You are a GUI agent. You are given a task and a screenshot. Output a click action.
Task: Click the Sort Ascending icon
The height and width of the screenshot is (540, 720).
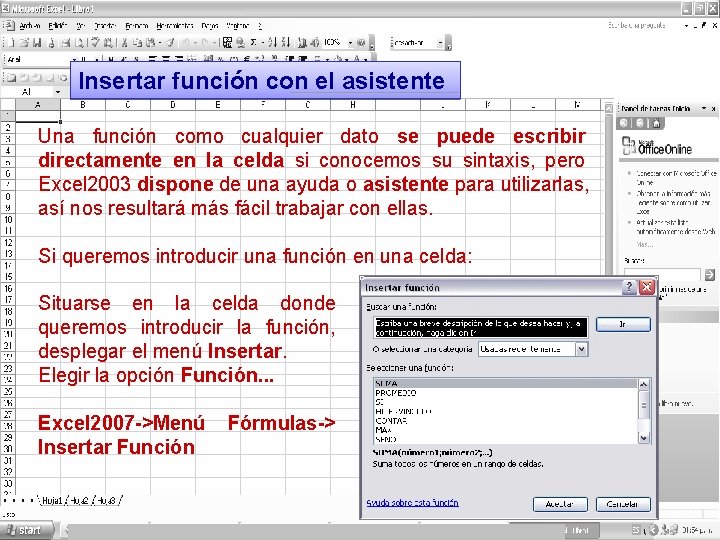pyautogui.click(x=272, y=43)
